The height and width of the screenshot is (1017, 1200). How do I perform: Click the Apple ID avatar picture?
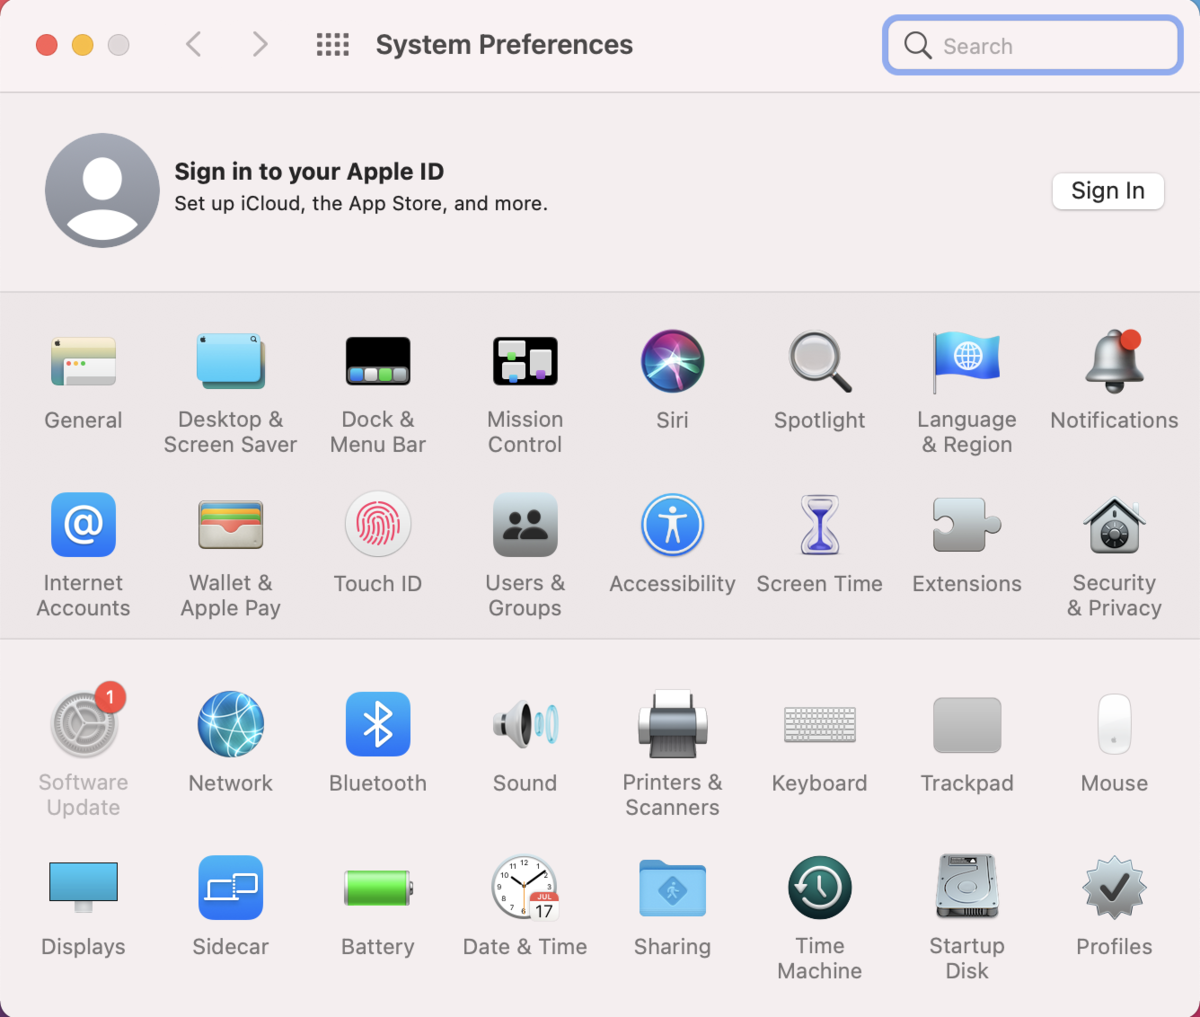pyautogui.click(x=102, y=190)
